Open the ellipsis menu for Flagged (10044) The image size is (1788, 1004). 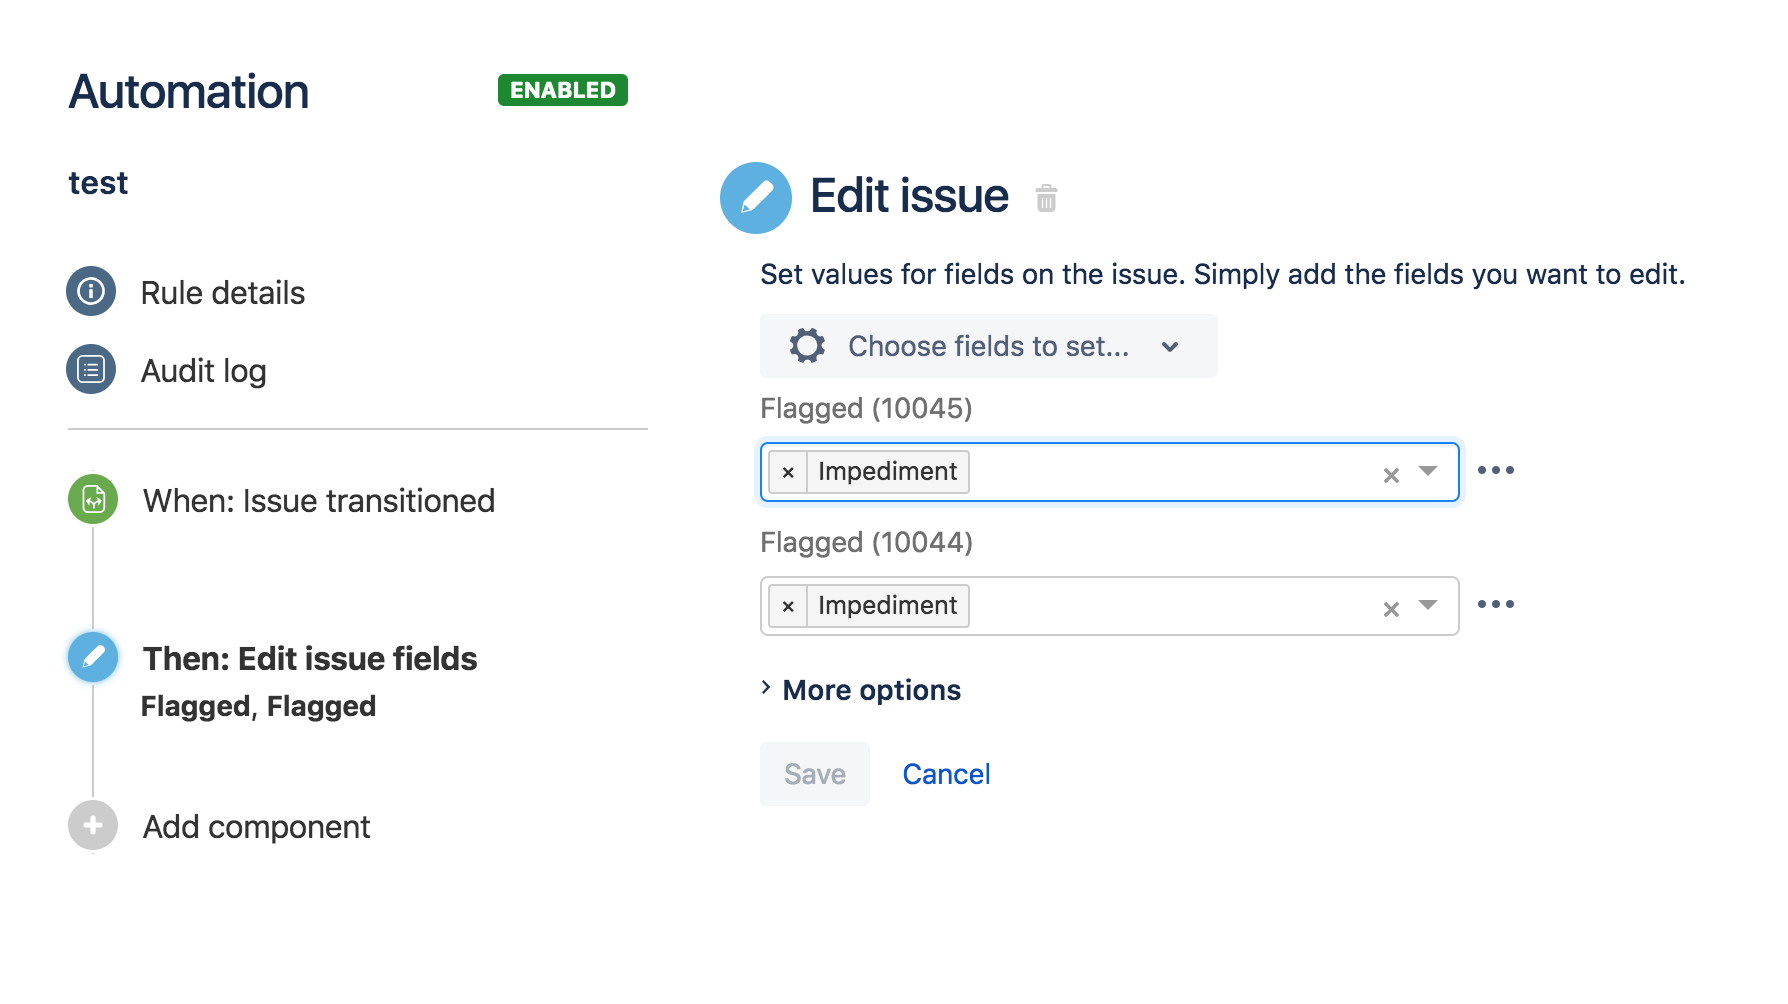click(1496, 603)
